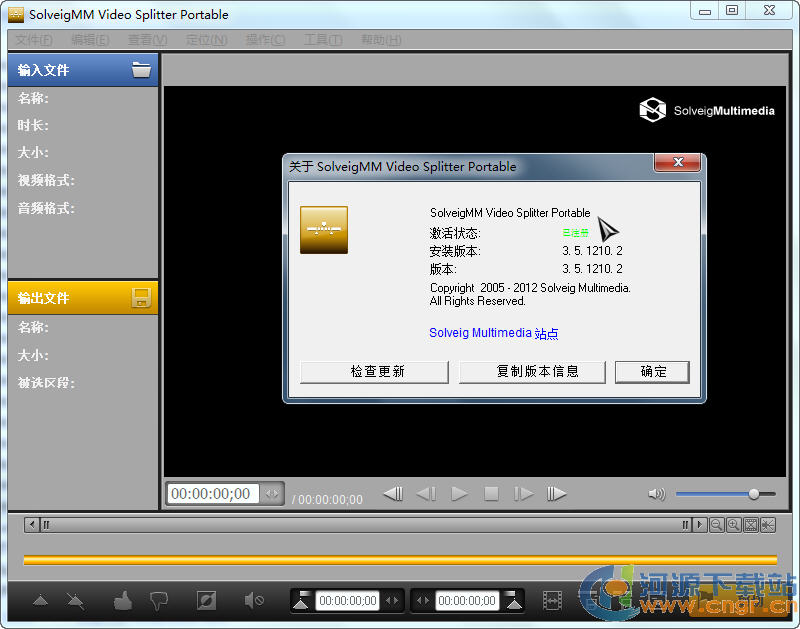Mute the volume speaker icon
Screen dimensions: 800x629
pyautogui.click(x=656, y=494)
